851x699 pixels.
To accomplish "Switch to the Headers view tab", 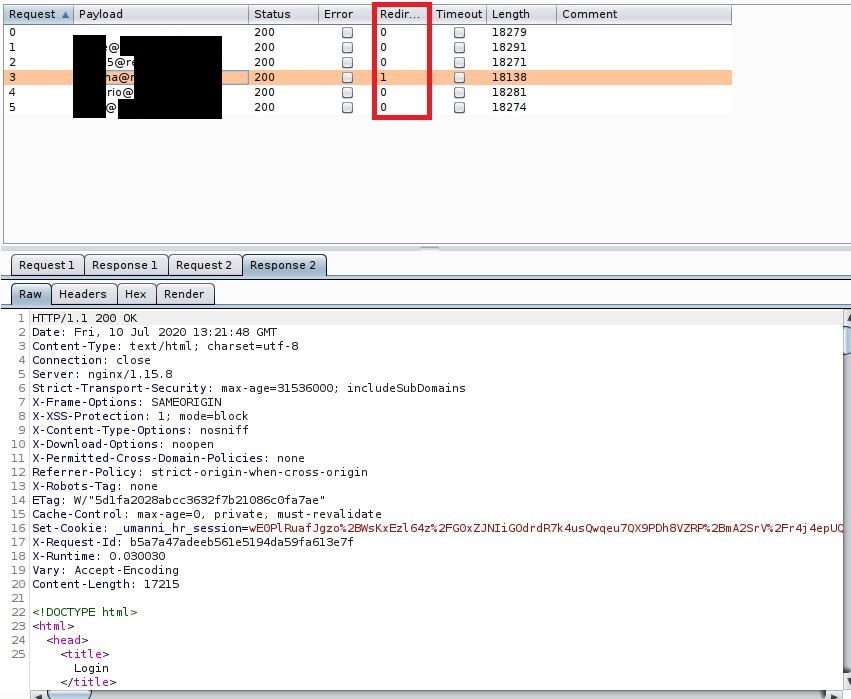I will (x=84, y=294).
